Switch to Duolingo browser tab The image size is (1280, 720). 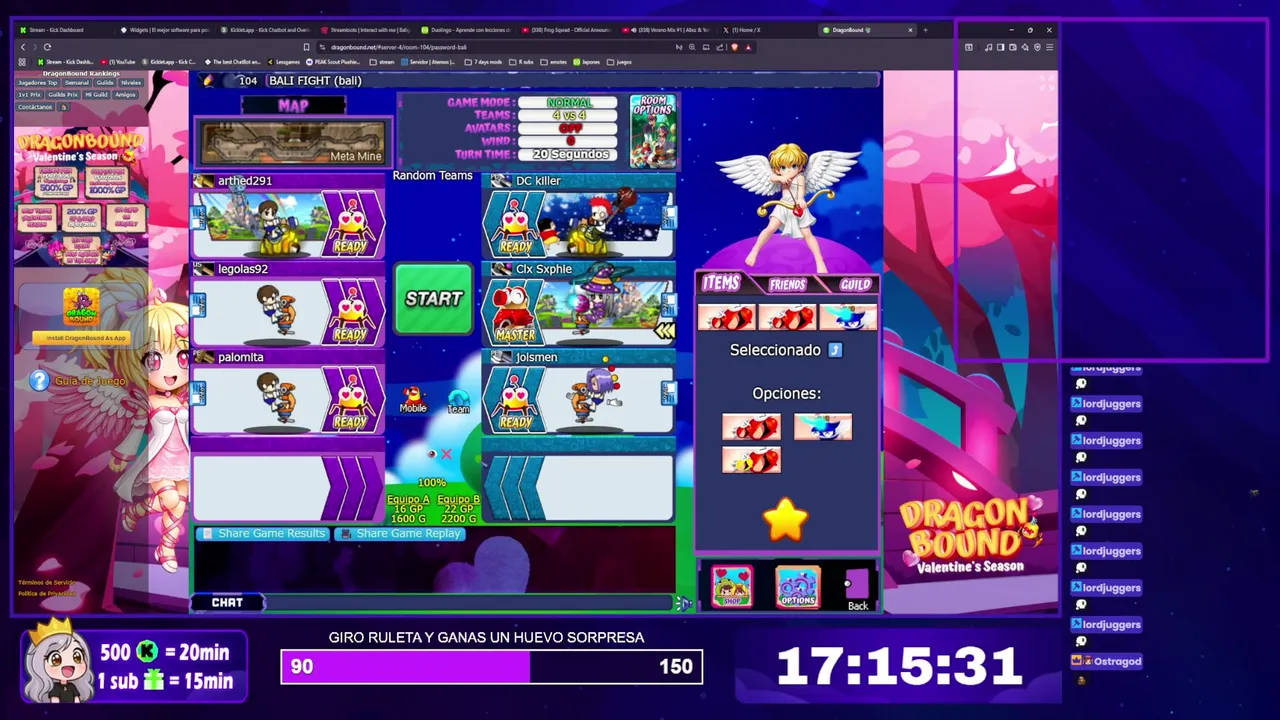pyautogui.click(x=466, y=30)
